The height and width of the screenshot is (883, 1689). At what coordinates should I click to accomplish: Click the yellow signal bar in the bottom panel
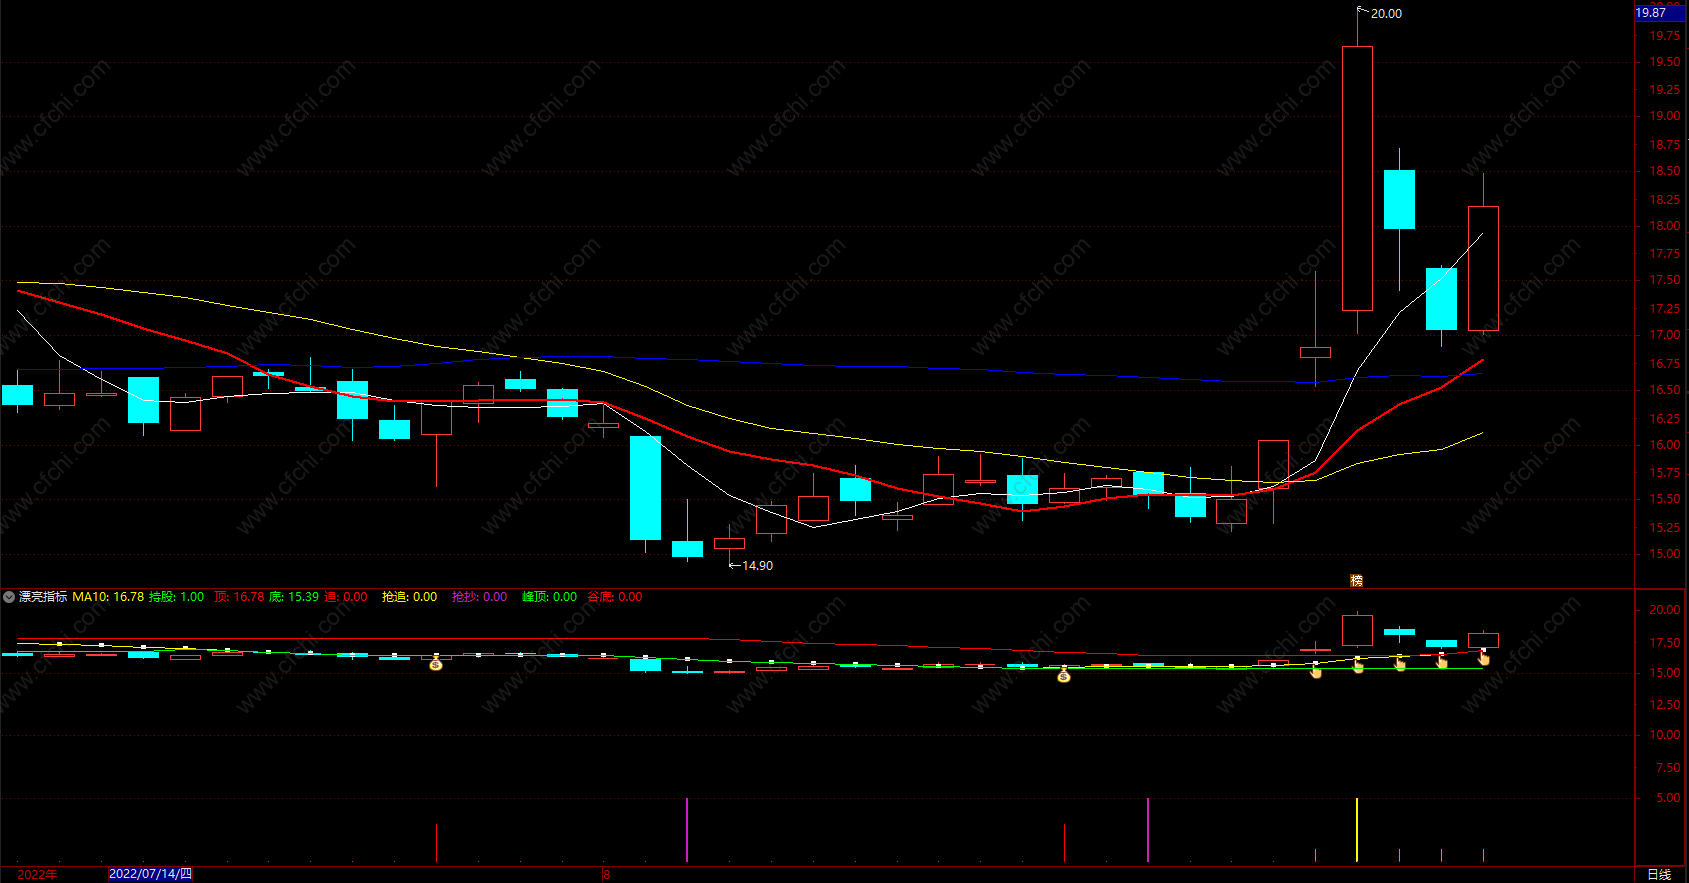point(1357,830)
